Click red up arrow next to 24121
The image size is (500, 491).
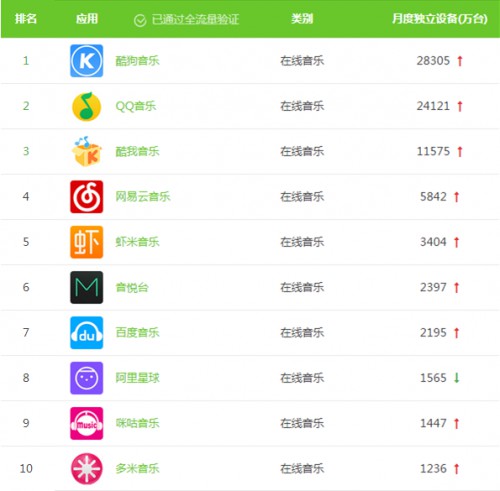tap(460, 106)
